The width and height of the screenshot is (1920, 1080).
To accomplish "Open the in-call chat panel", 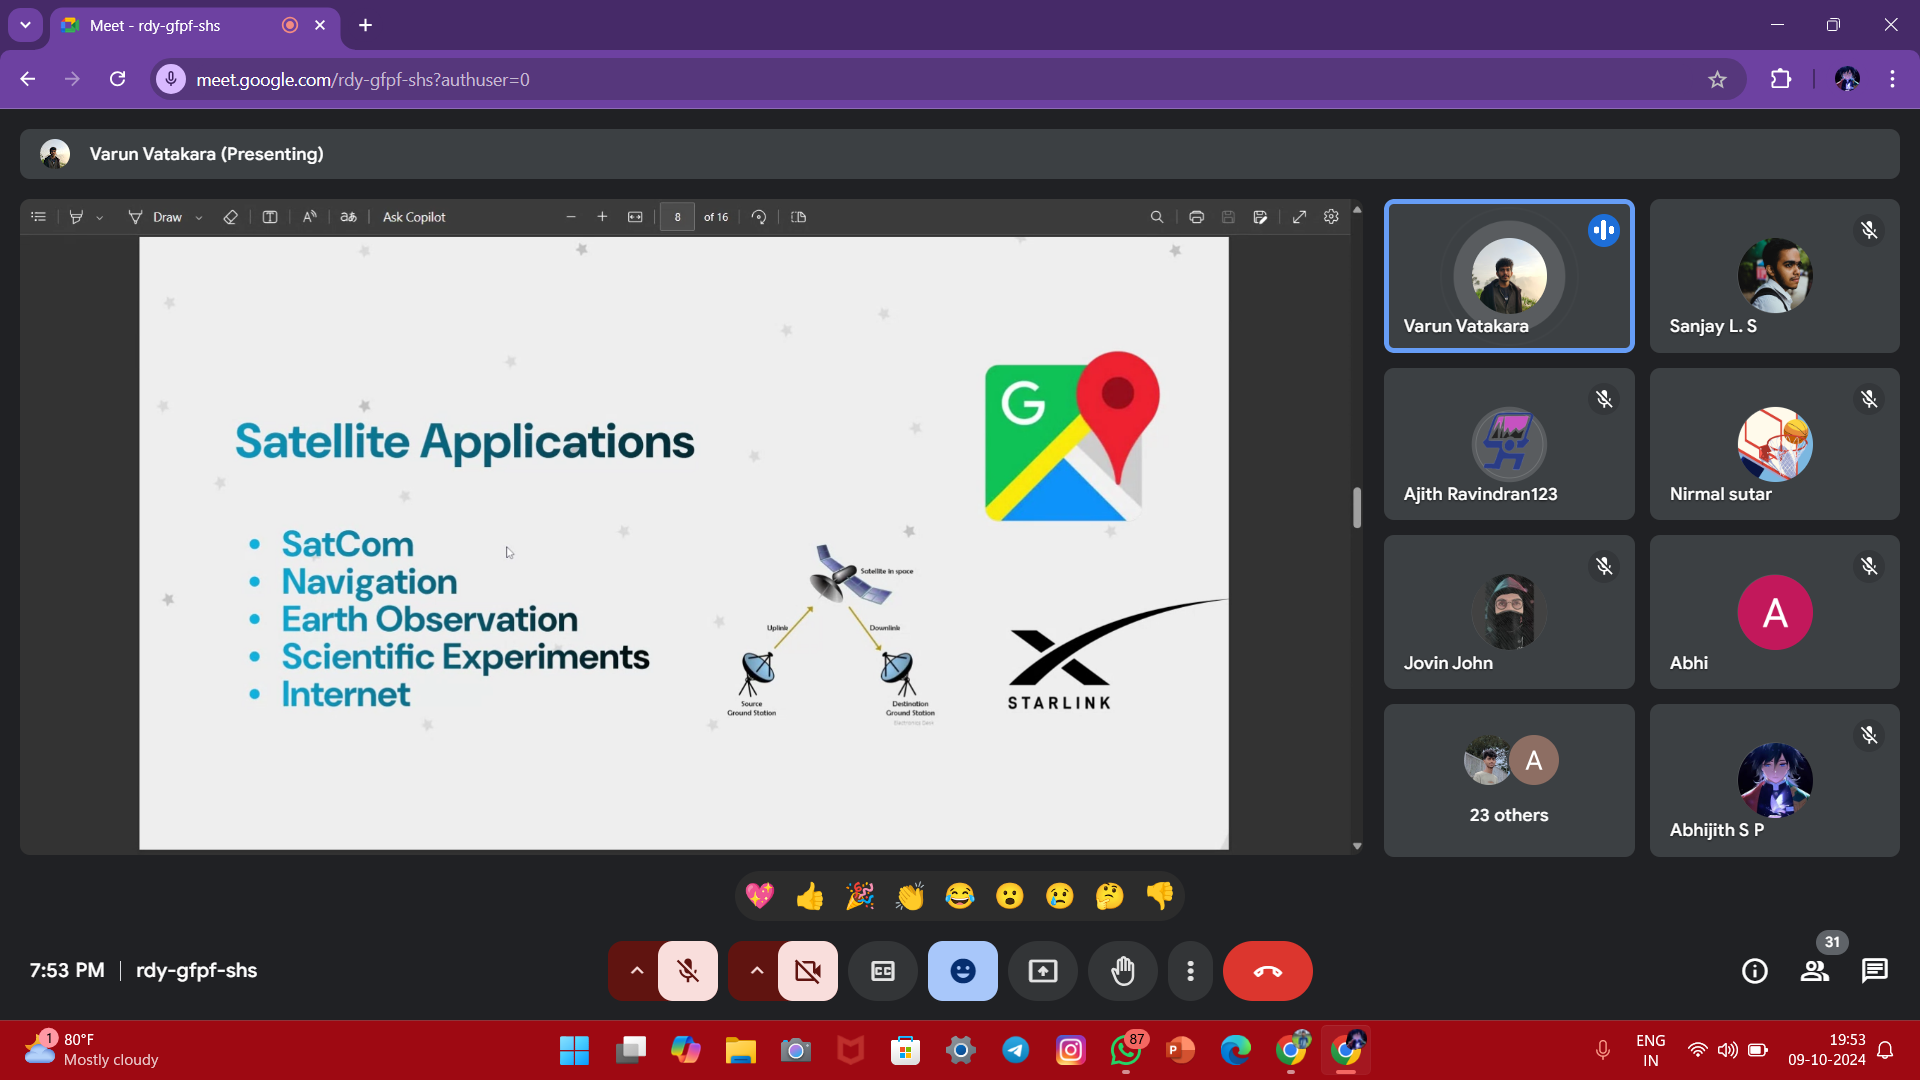I will click(1874, 971).
